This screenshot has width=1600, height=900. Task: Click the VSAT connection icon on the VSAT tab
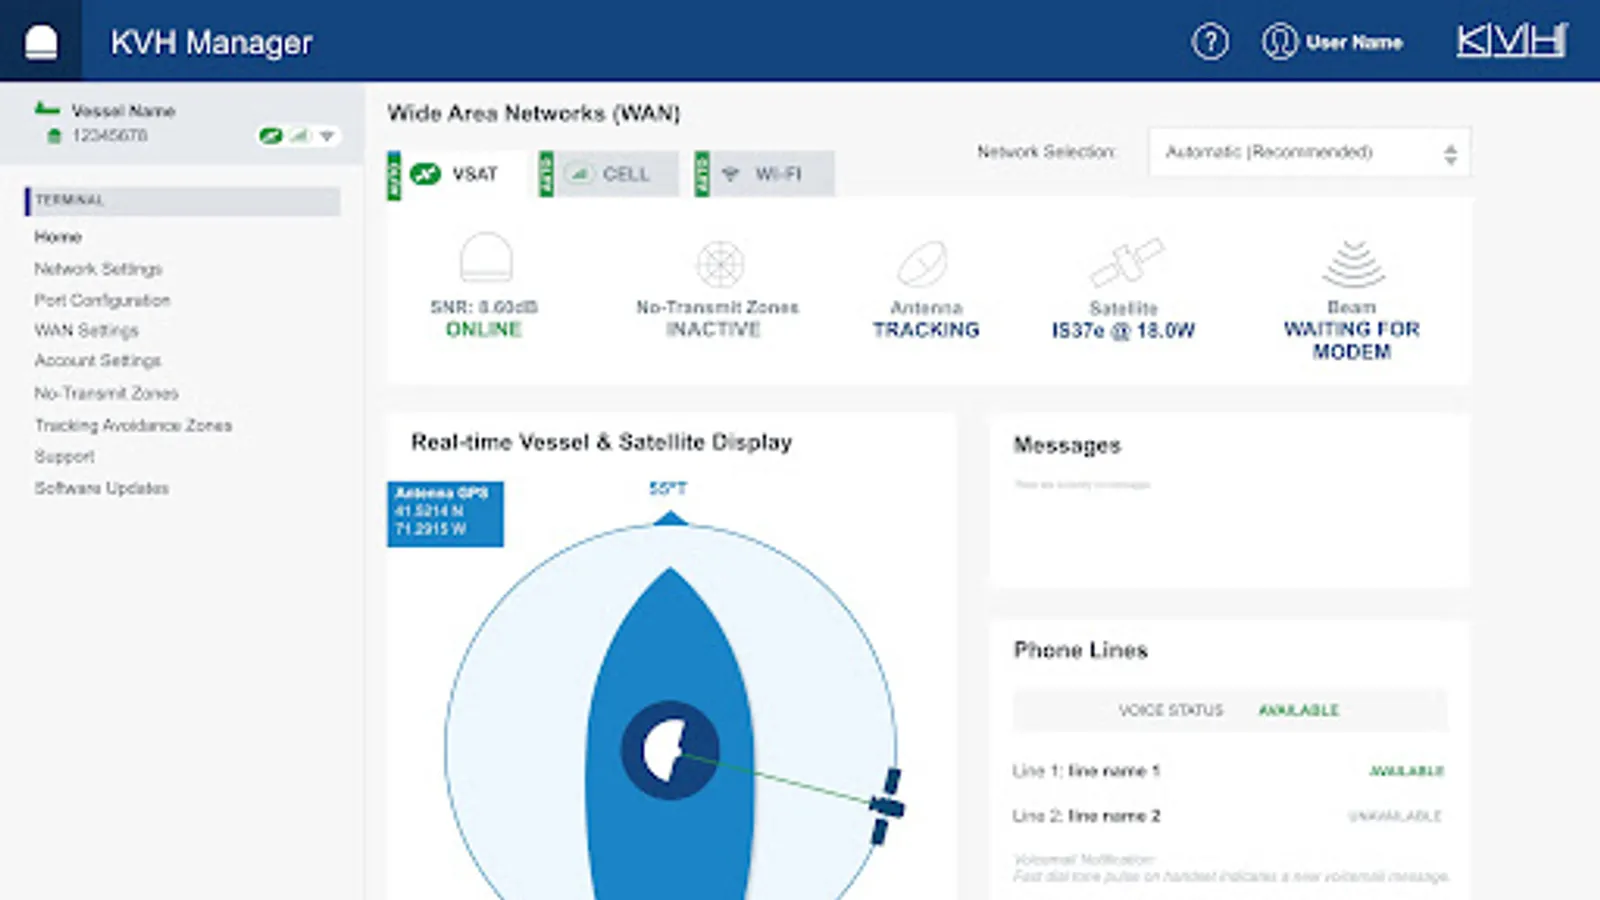point(425,174)
